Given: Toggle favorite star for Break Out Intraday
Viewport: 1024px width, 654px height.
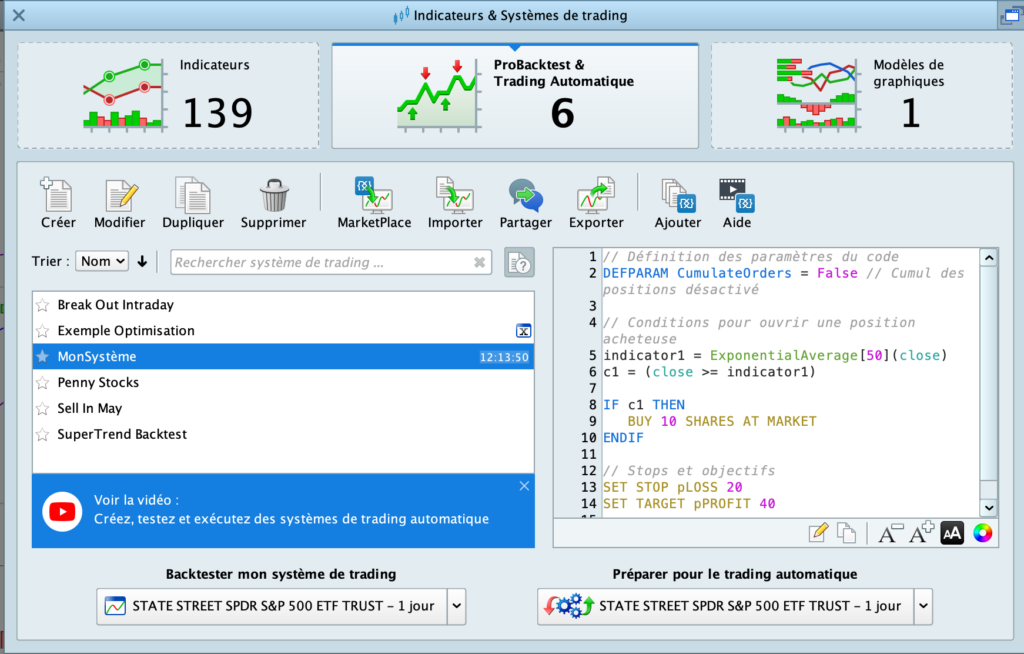Looking at the screenshot, I should pyautogui.click(x=43, y=305).
